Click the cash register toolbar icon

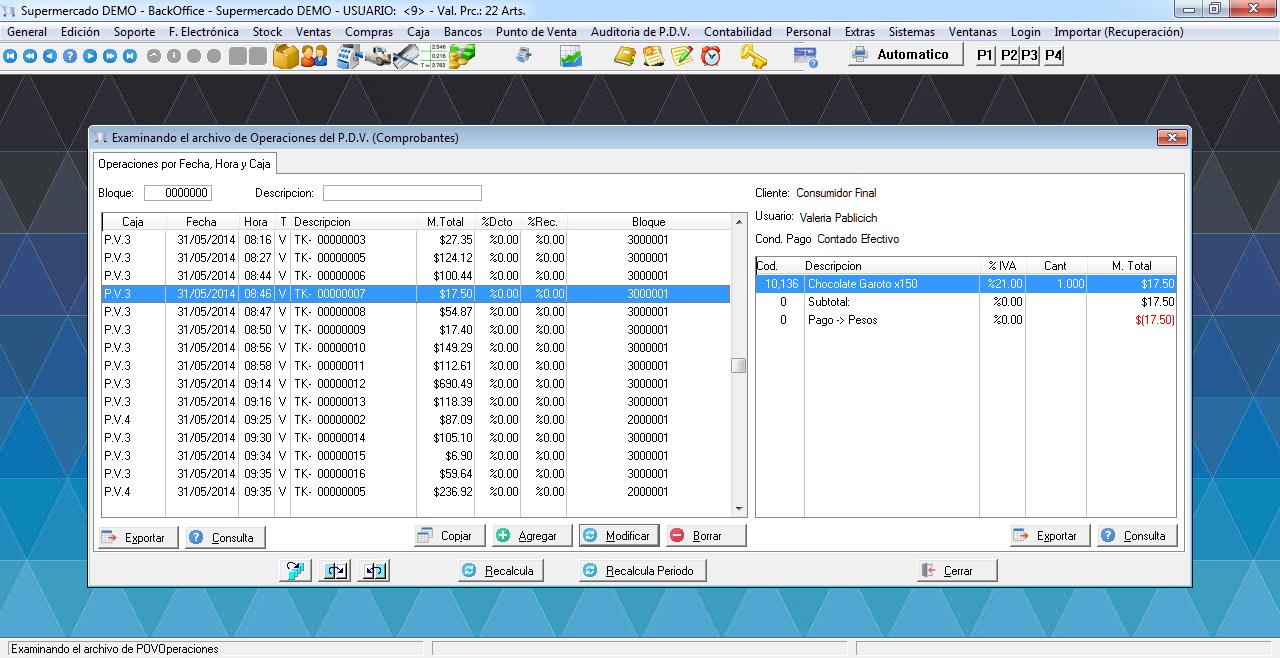[348, 56]
